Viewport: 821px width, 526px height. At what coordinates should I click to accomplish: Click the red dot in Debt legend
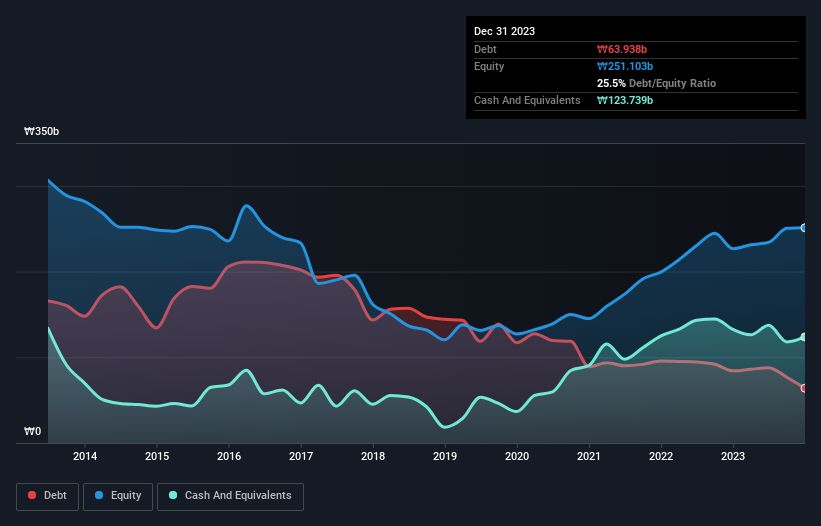[x=32, y=495]
